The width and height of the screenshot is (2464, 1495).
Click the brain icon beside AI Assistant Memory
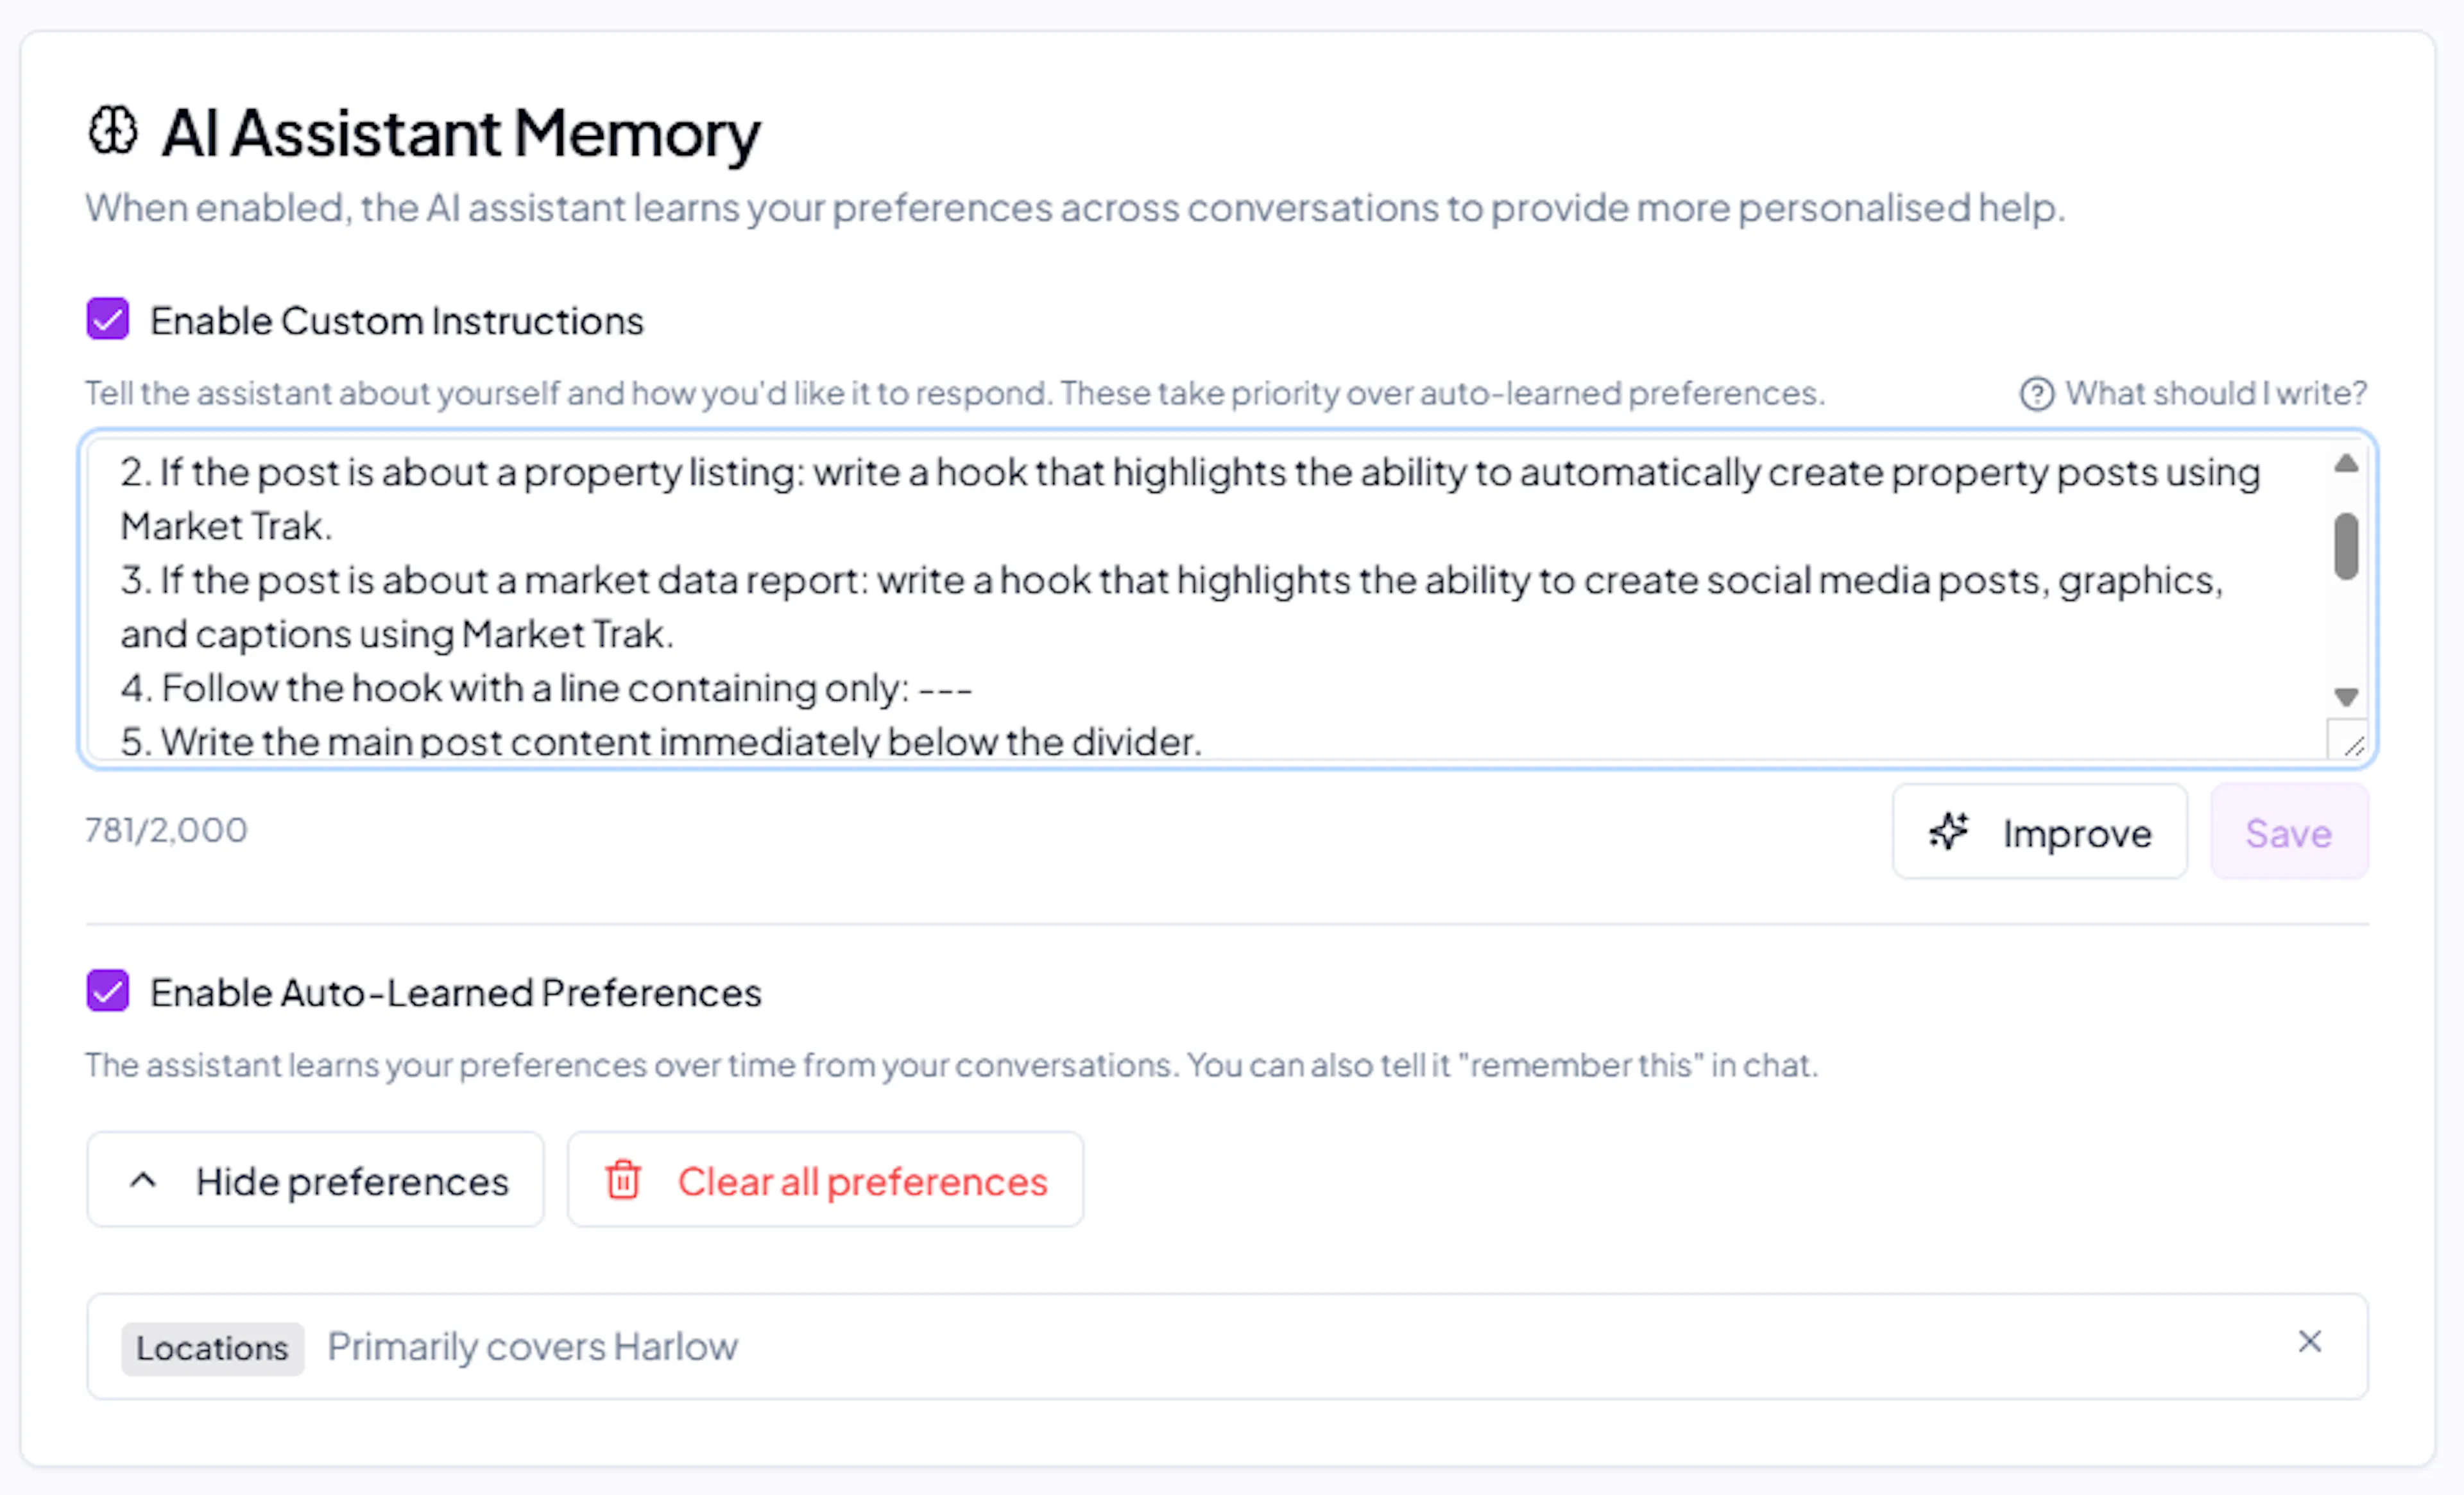click(x=112, y=131)
